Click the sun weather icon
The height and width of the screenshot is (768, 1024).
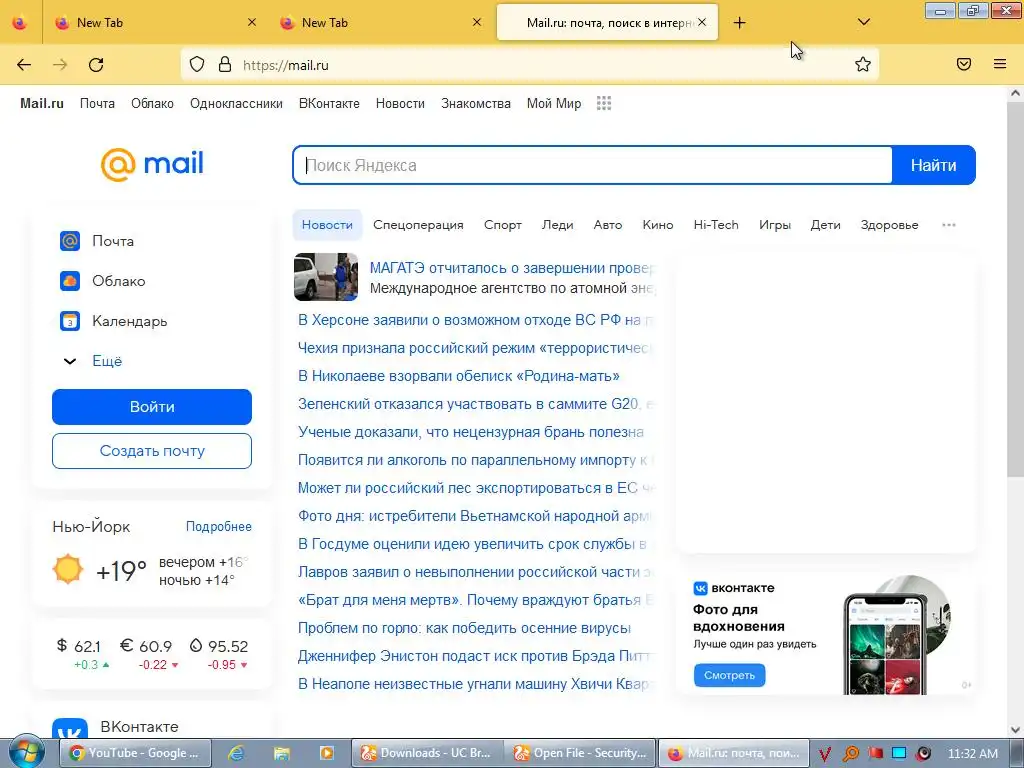pos(68,569)
